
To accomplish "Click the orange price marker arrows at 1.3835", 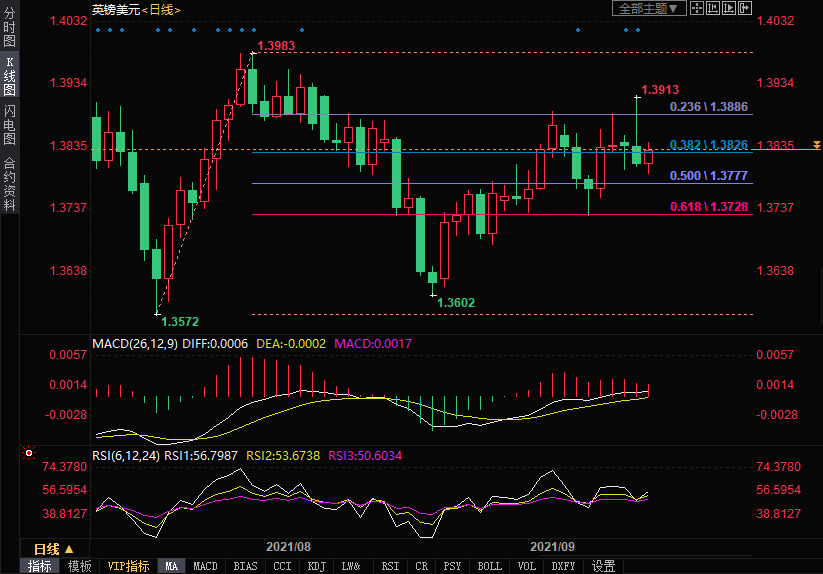I will 816,146.
